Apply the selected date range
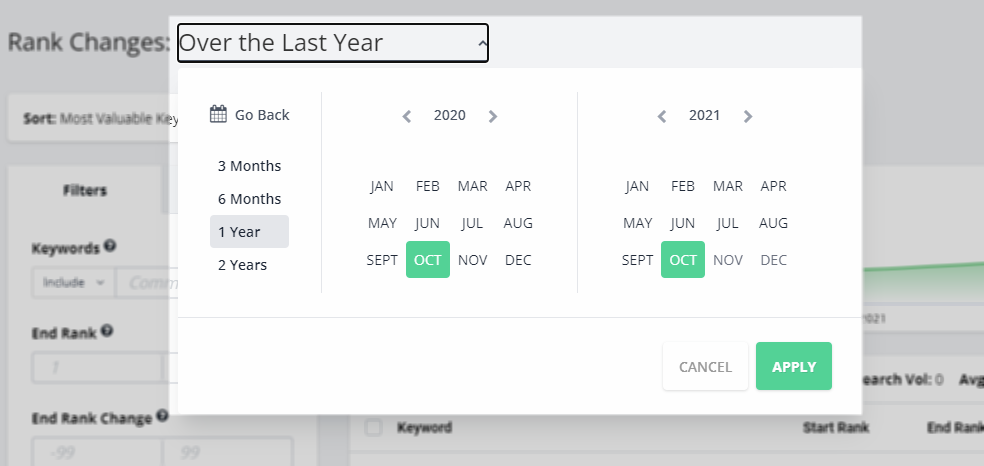 [794, 366]
